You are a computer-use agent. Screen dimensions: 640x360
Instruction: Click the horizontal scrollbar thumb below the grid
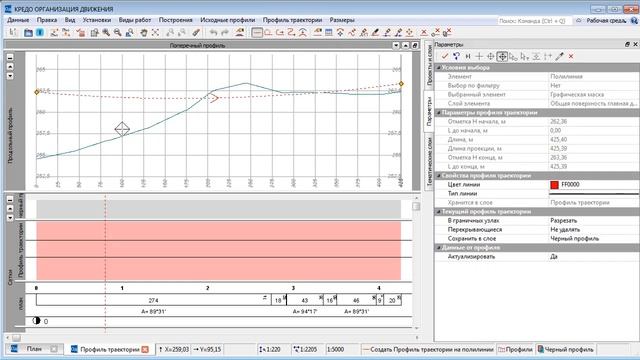pos(16,338)
